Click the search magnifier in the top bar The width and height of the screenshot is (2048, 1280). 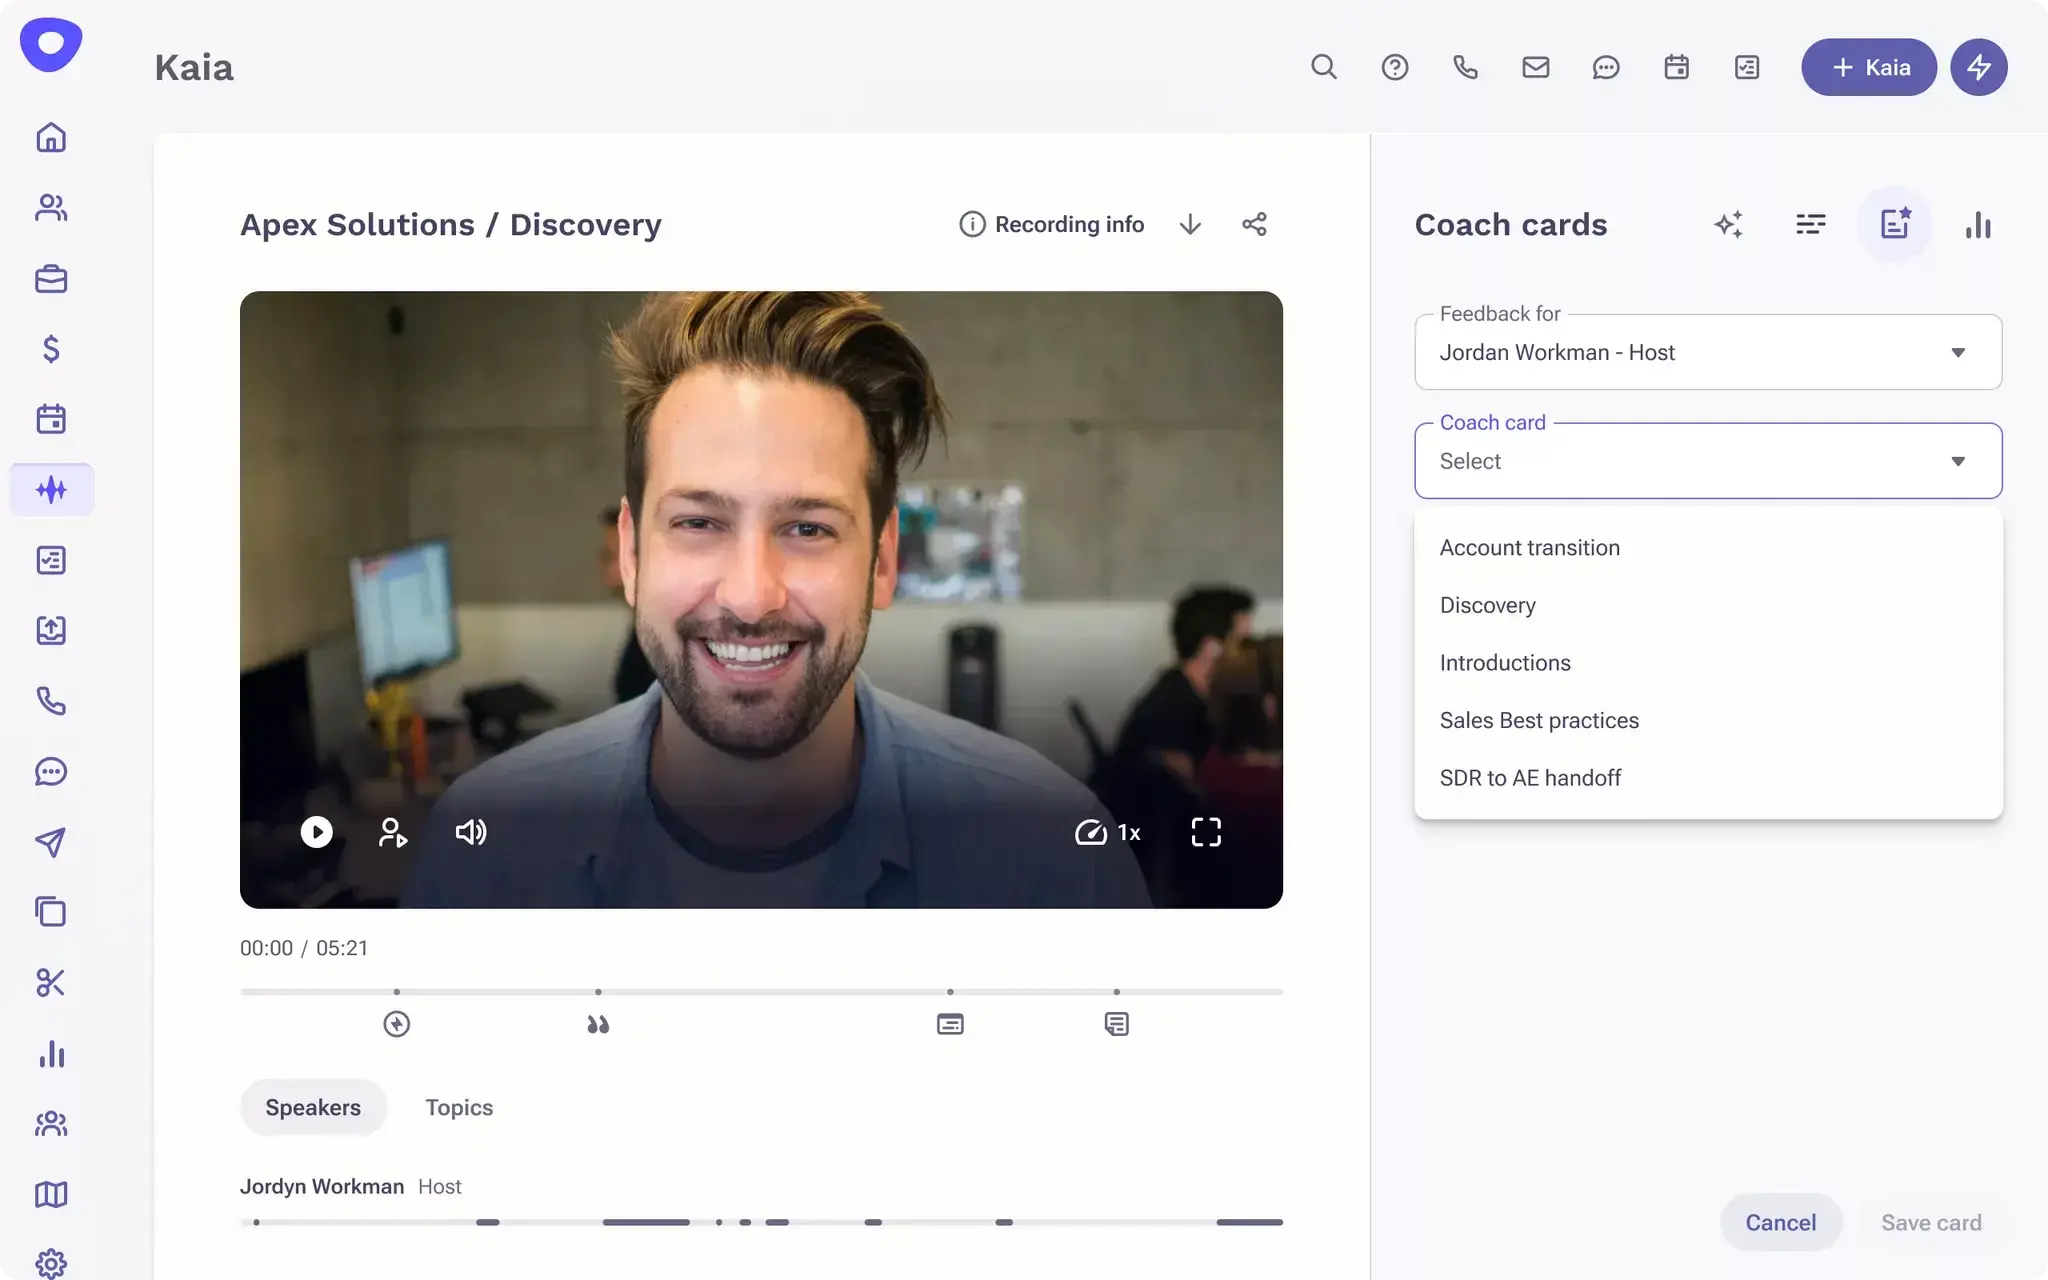[1323, 67]
